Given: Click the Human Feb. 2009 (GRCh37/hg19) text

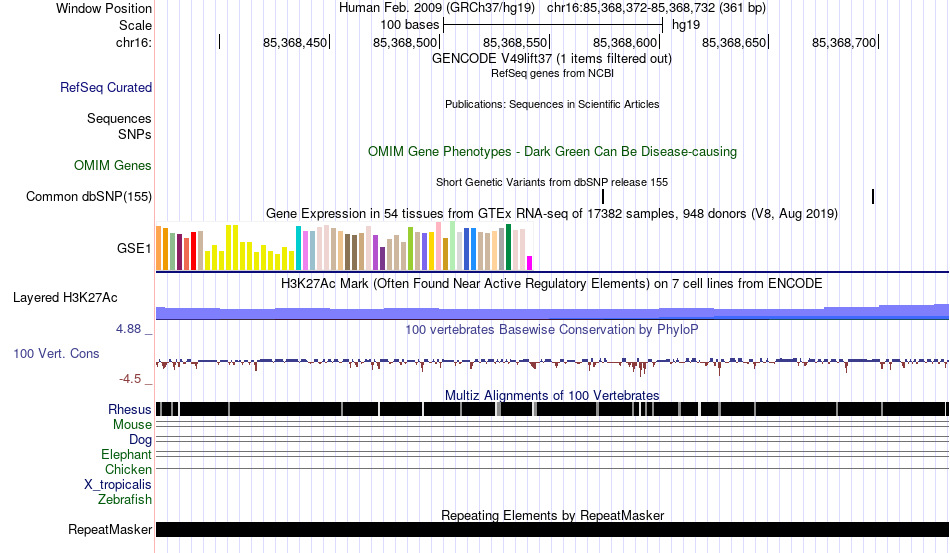Looking at the screenshot, I should tap(437, 8).
